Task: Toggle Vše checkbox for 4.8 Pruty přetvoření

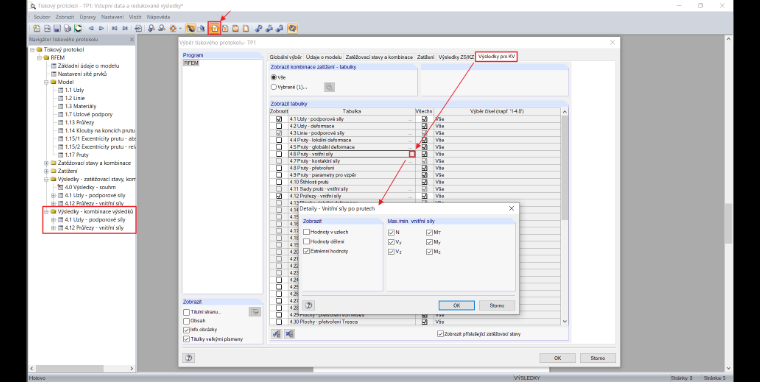Action: click(x=425, y=168)
